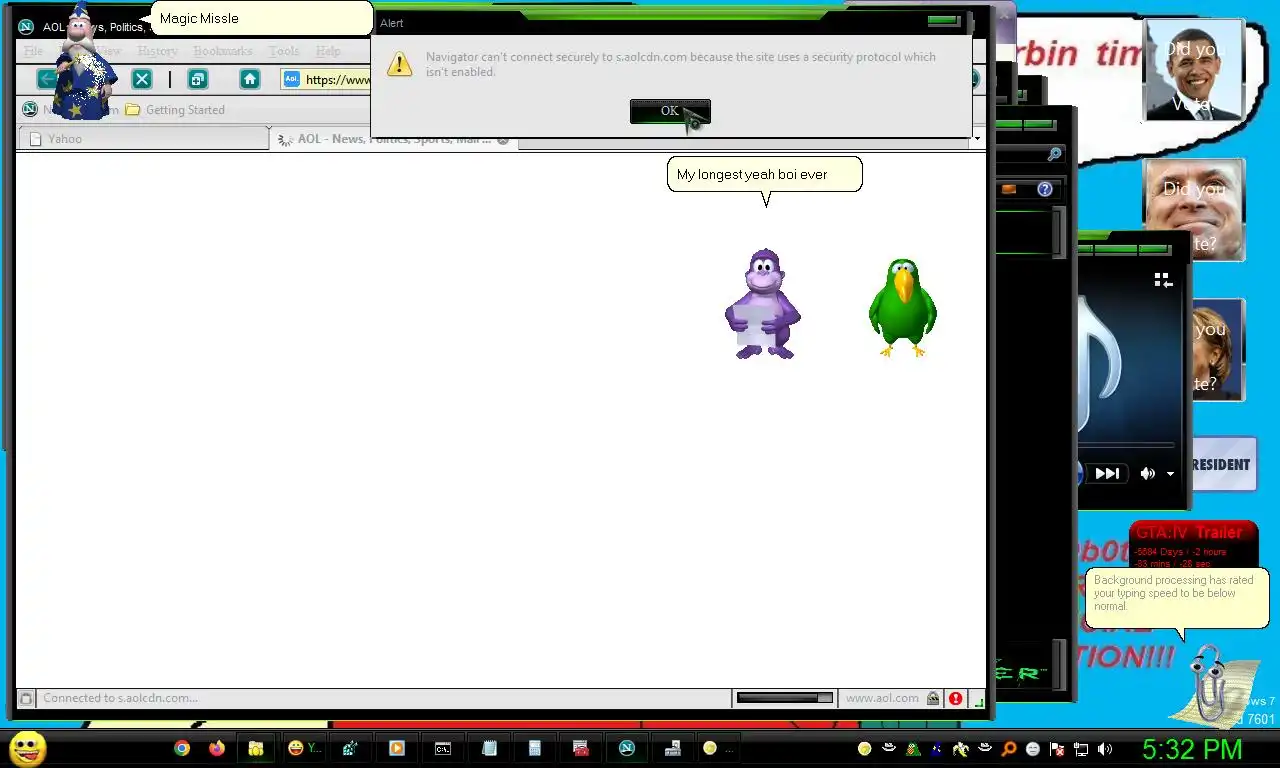Open the command prompt taskbar button
The height and width of the screenshot is (768, 1280).
coord(442,748)
